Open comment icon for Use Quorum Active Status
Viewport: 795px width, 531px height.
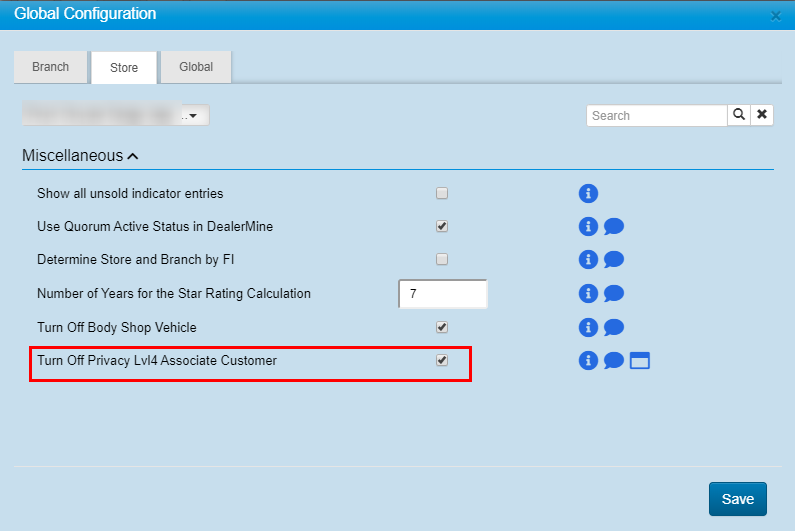[614, 227]
